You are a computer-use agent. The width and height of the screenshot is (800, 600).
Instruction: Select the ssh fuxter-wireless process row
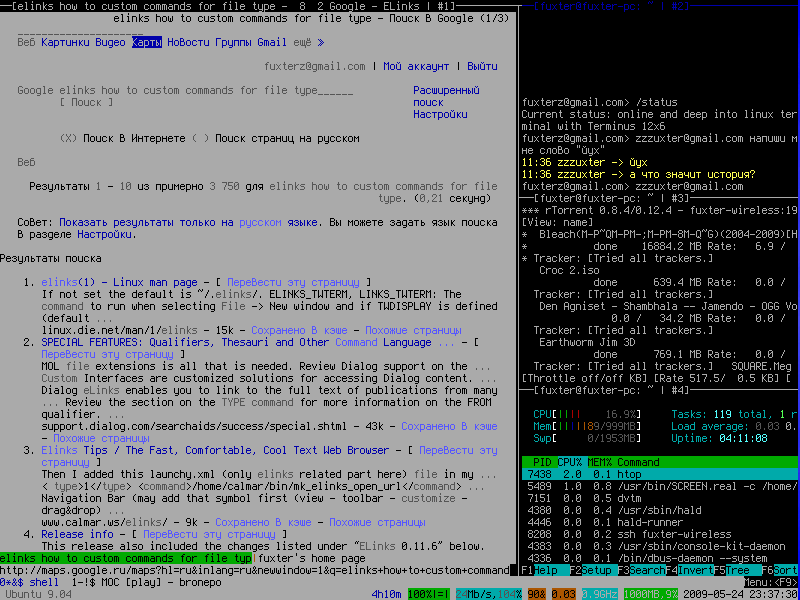pyautogui.click(x=661, y=535)
